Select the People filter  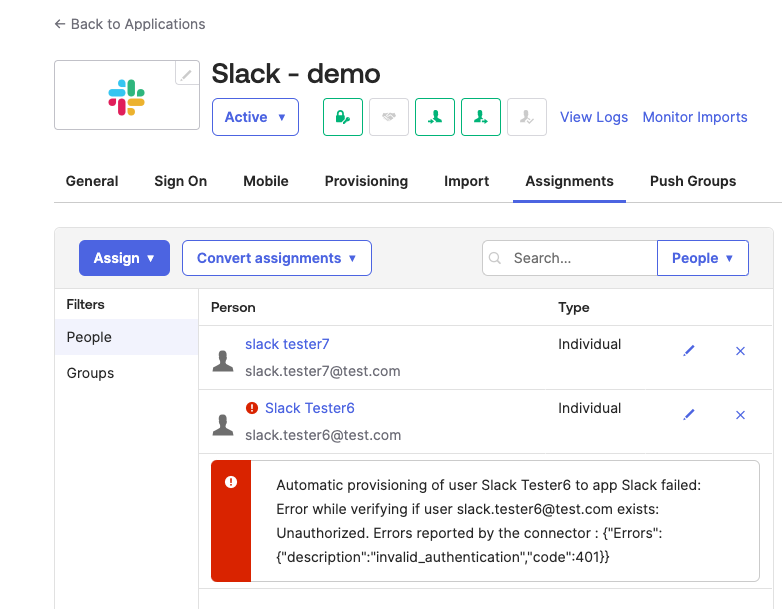(127, 337)
